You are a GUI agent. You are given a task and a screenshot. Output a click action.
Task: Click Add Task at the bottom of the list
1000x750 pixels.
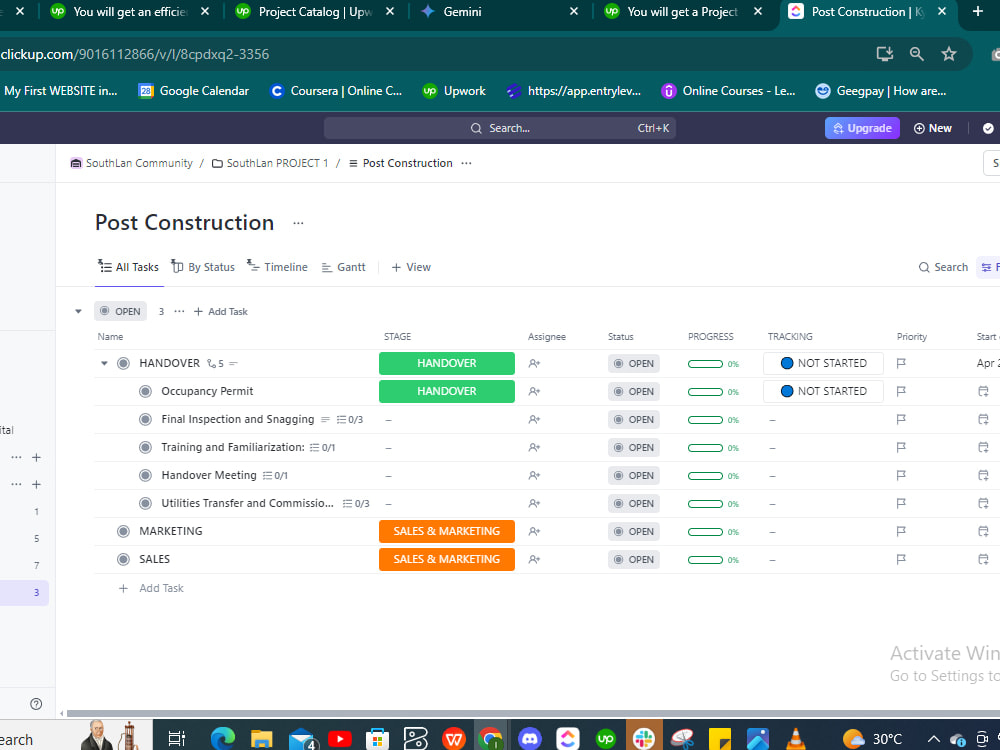pos(161,588)
